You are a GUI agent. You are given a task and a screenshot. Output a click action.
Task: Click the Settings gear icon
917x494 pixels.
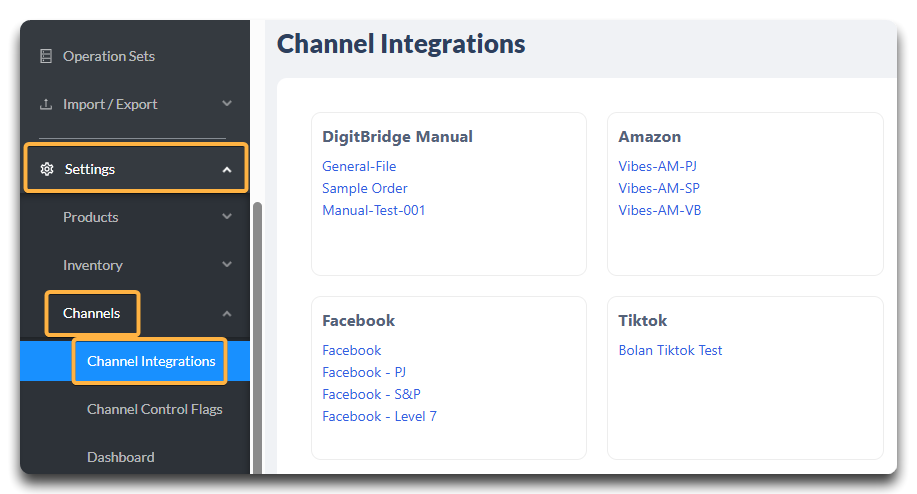pos(47,169)
